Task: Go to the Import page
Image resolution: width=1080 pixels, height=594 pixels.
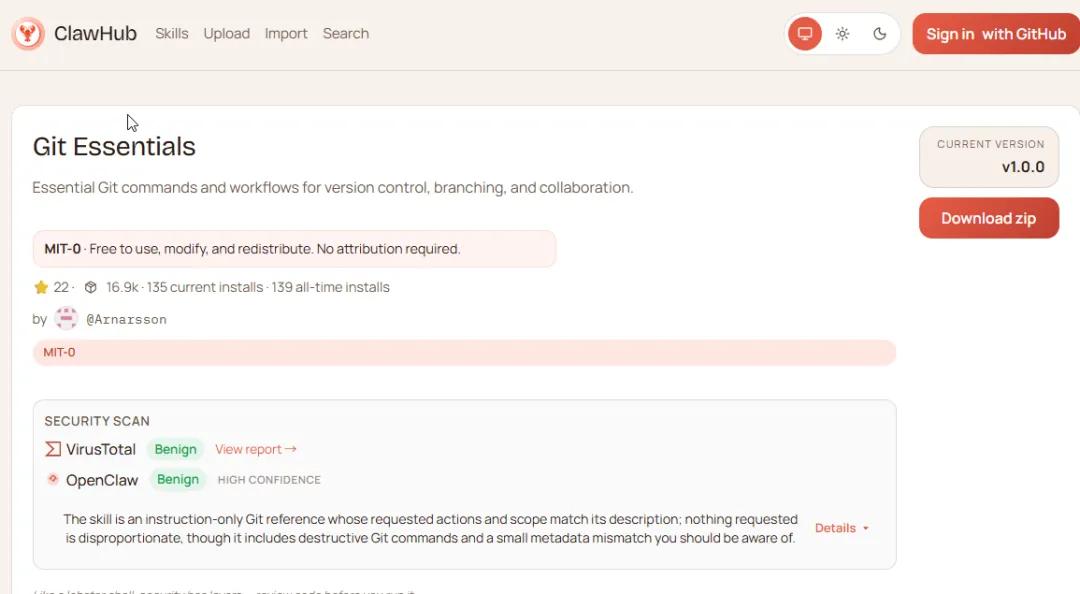Action: [286, 33]
